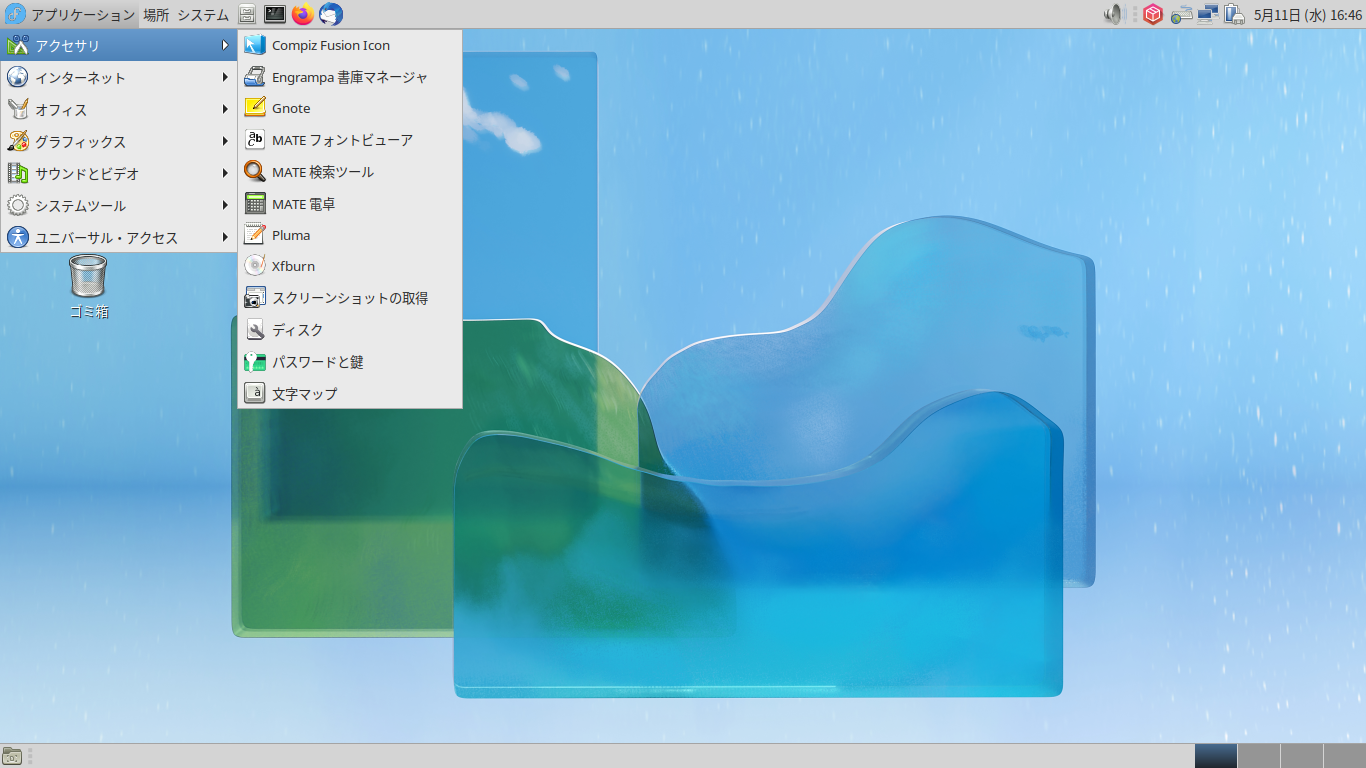Click the clock showing 5月11日 (水) 16:46
The width and height of the screenshot is (1366, 768).
[1308, 15]
